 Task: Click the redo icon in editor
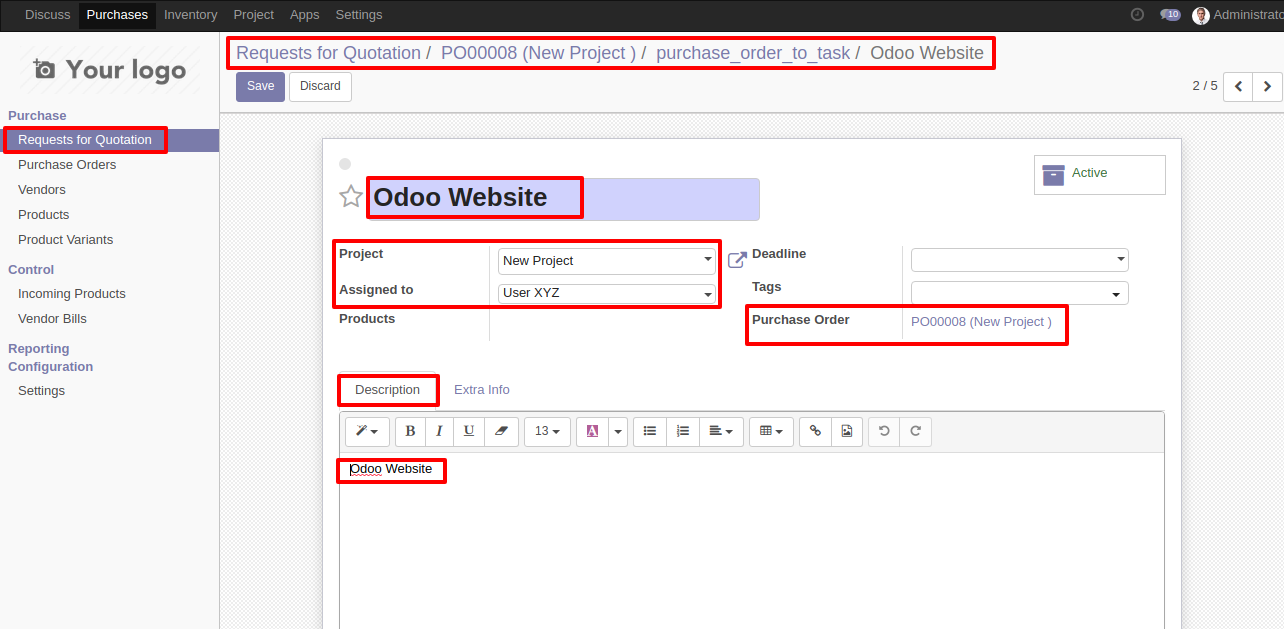pos(916,431)
